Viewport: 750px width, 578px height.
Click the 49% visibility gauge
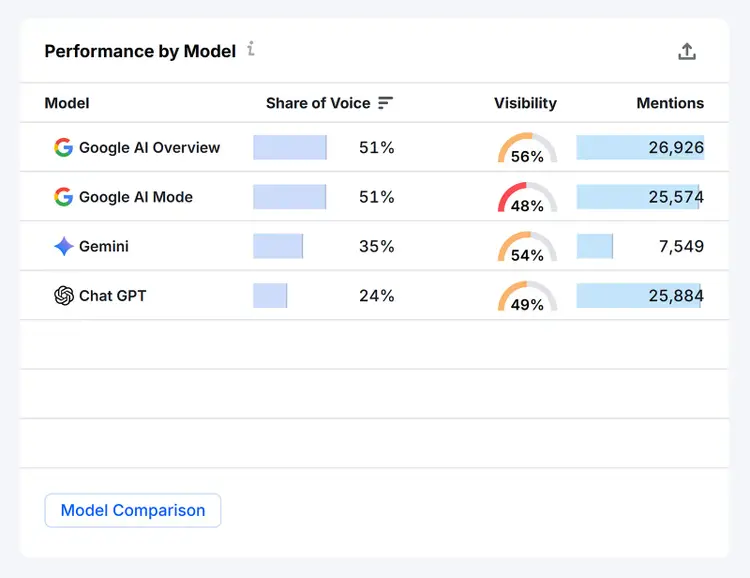(527, 296)
